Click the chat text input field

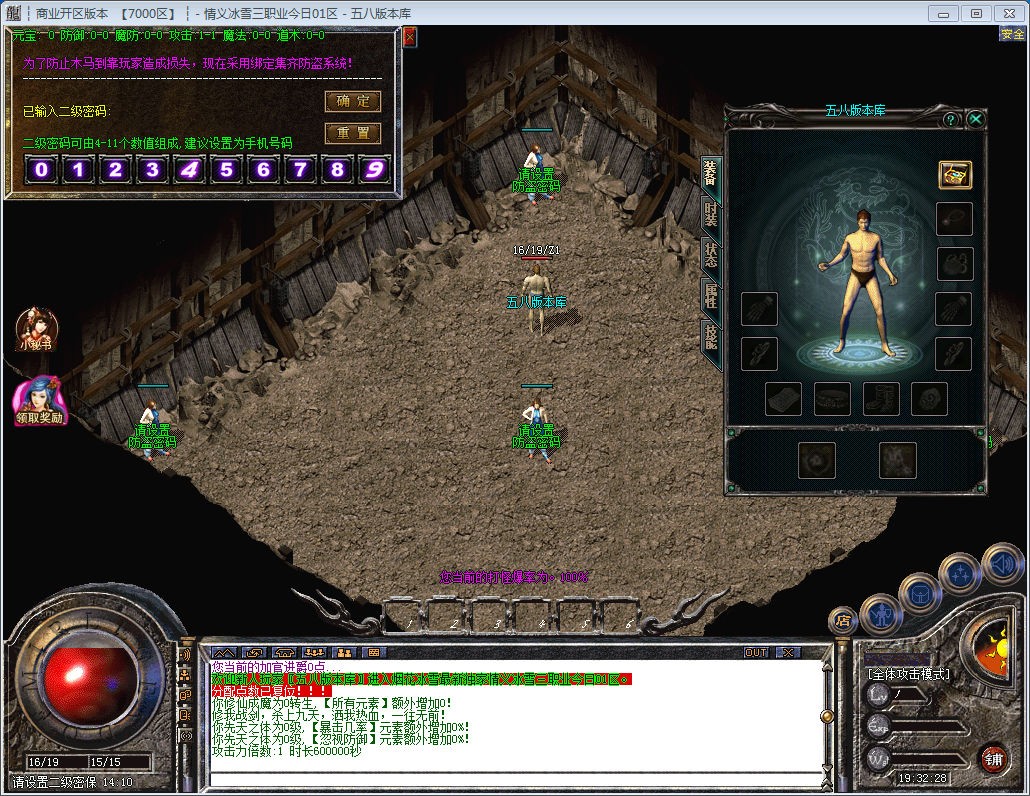tap(516, 780)
